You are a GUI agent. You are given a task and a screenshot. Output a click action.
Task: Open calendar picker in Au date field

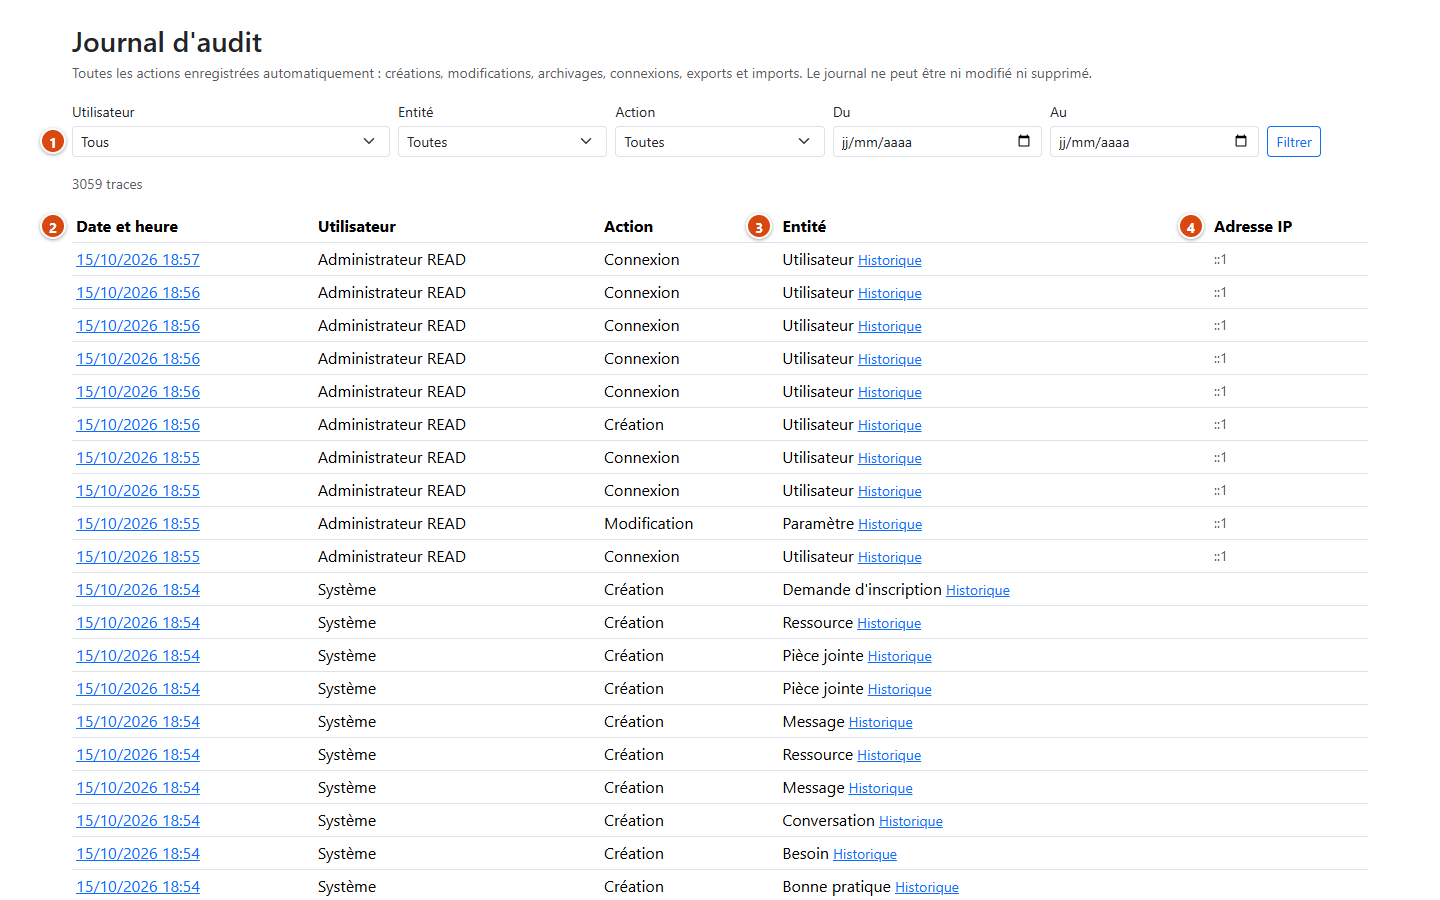[x=1240, y=141]
